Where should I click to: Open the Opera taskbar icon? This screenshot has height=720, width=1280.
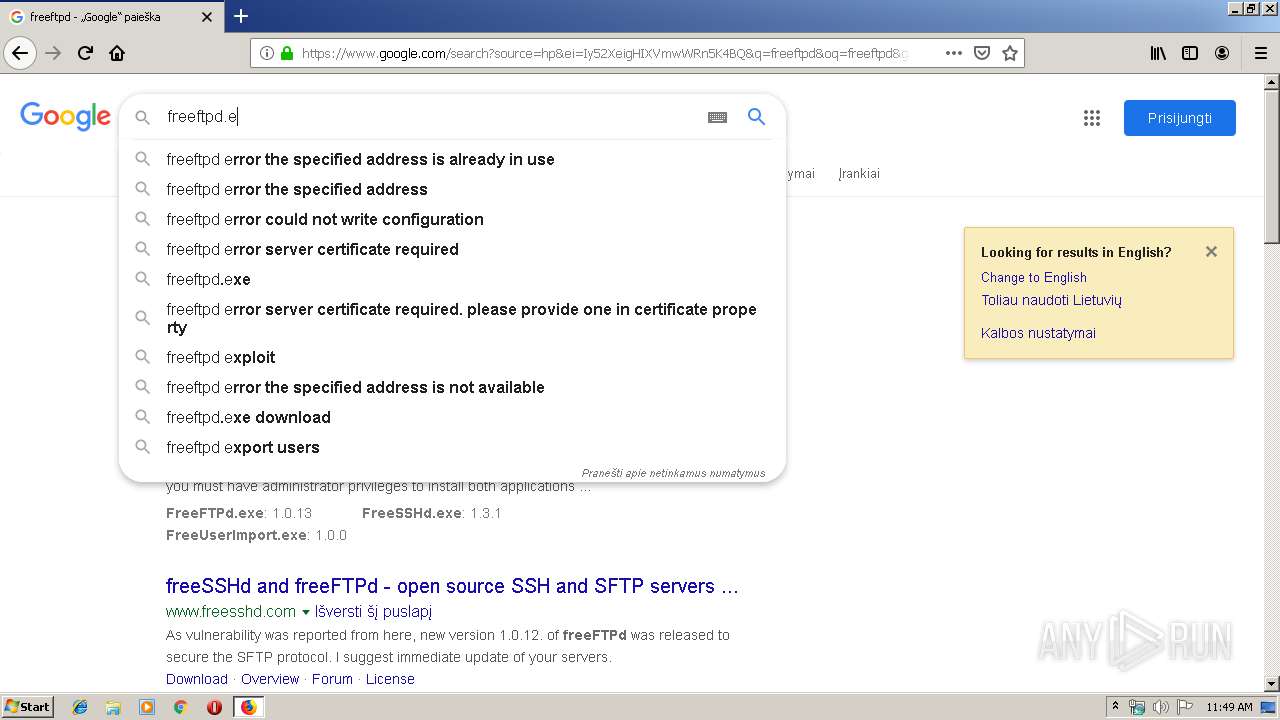[x=214, y=707]
